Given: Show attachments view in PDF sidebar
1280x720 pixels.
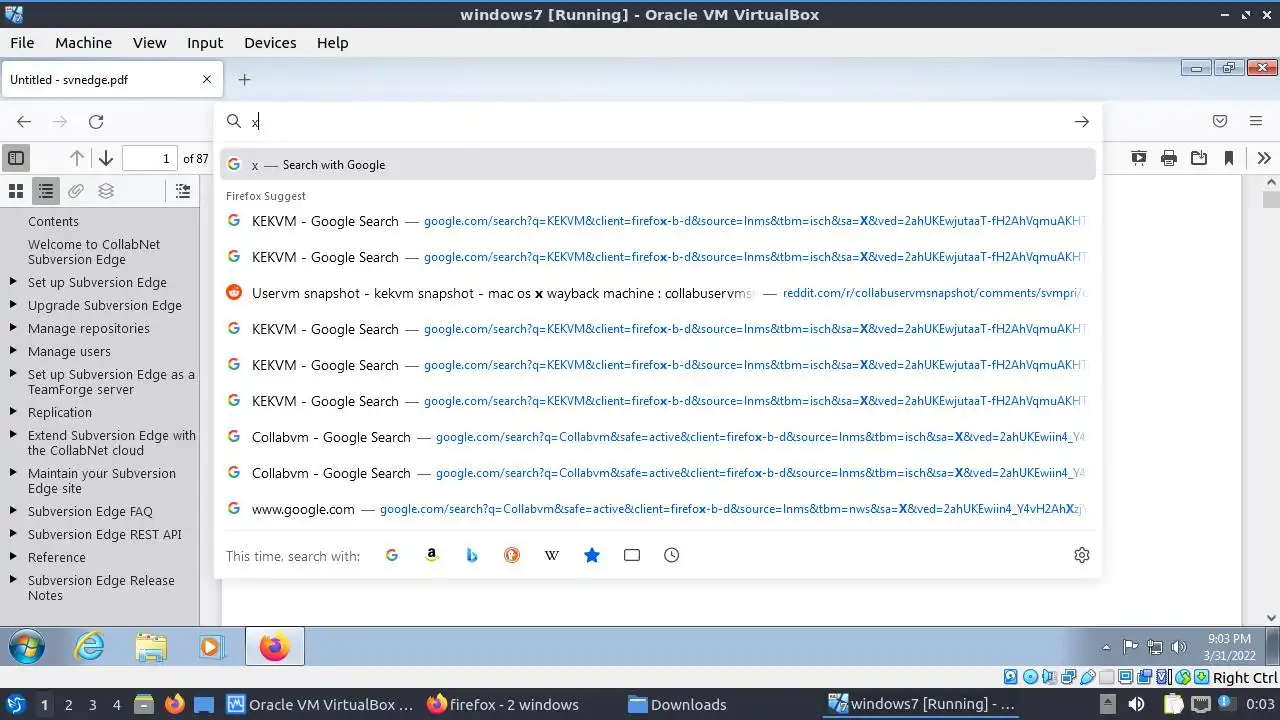Looking at the screenshot, I should click(x=76, y=191).
